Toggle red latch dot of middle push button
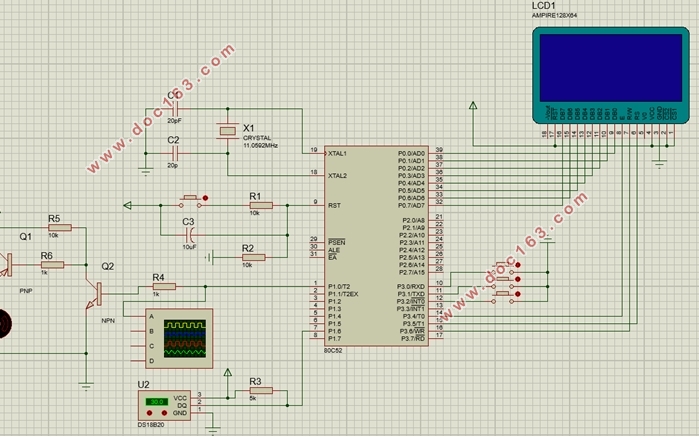Image resolution: width=699 pixels, height=437 pixels. 518,280
